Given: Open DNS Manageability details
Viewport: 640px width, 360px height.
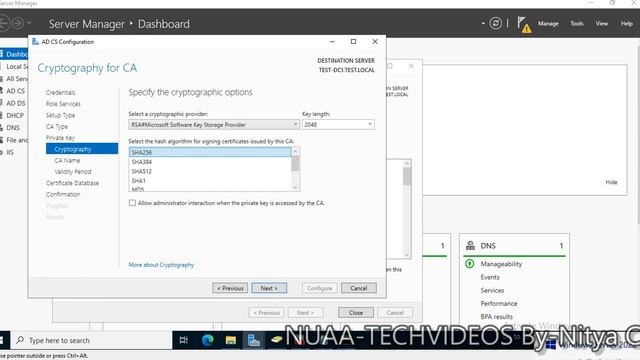Looking at the screenshot, I should click(x=501, y=264).
